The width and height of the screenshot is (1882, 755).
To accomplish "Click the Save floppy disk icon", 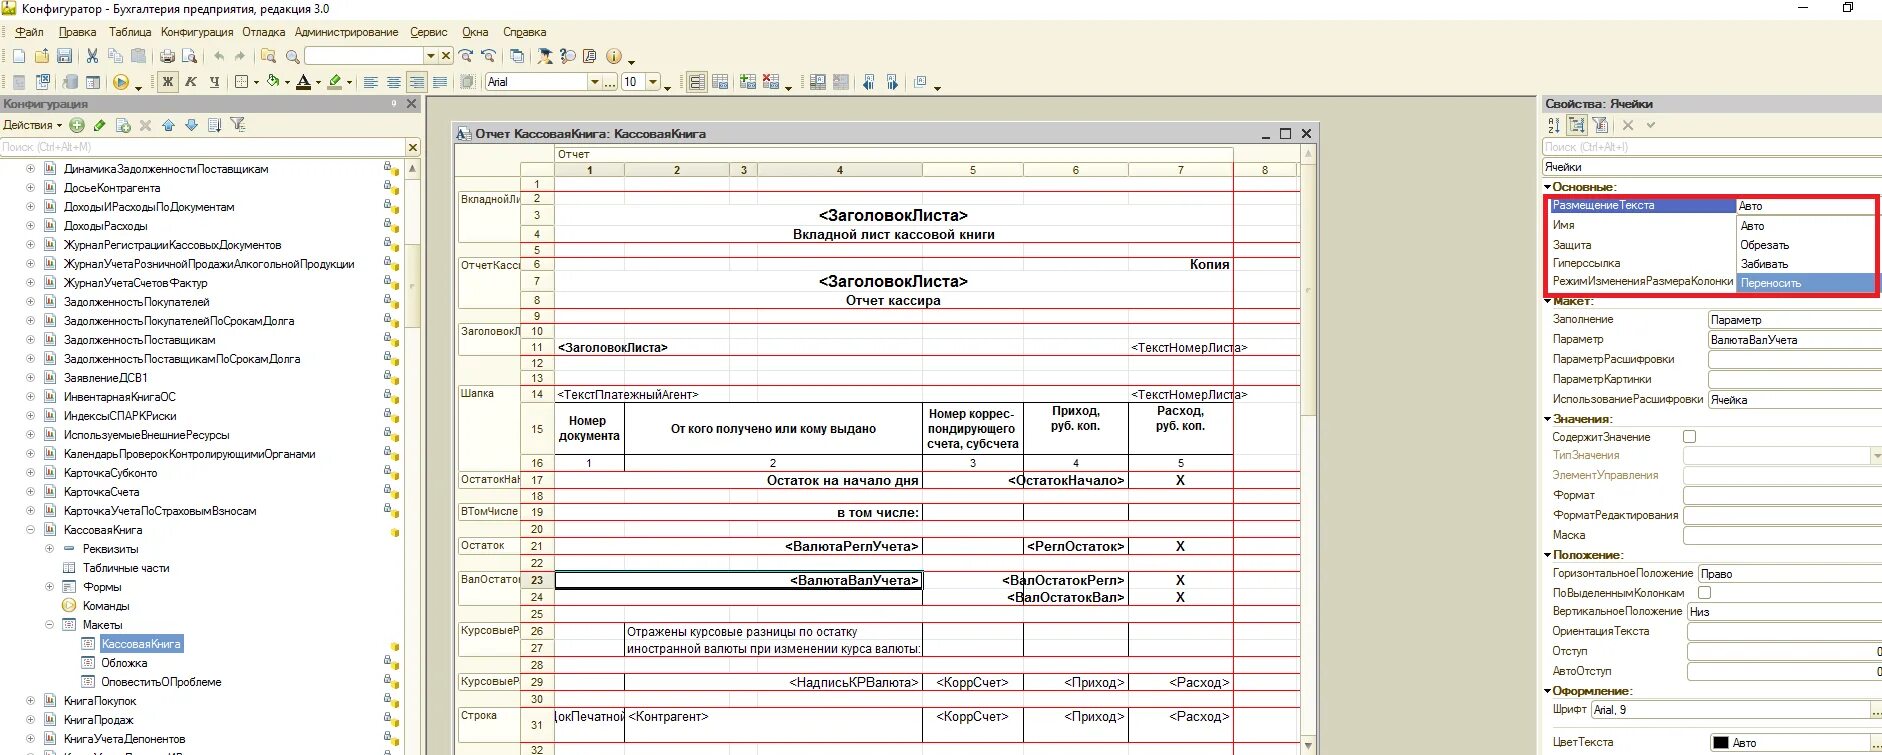I will (64, 56).
